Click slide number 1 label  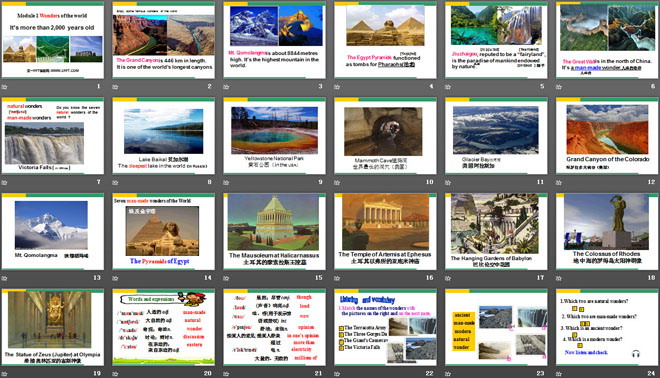click(x=98, y=86)
